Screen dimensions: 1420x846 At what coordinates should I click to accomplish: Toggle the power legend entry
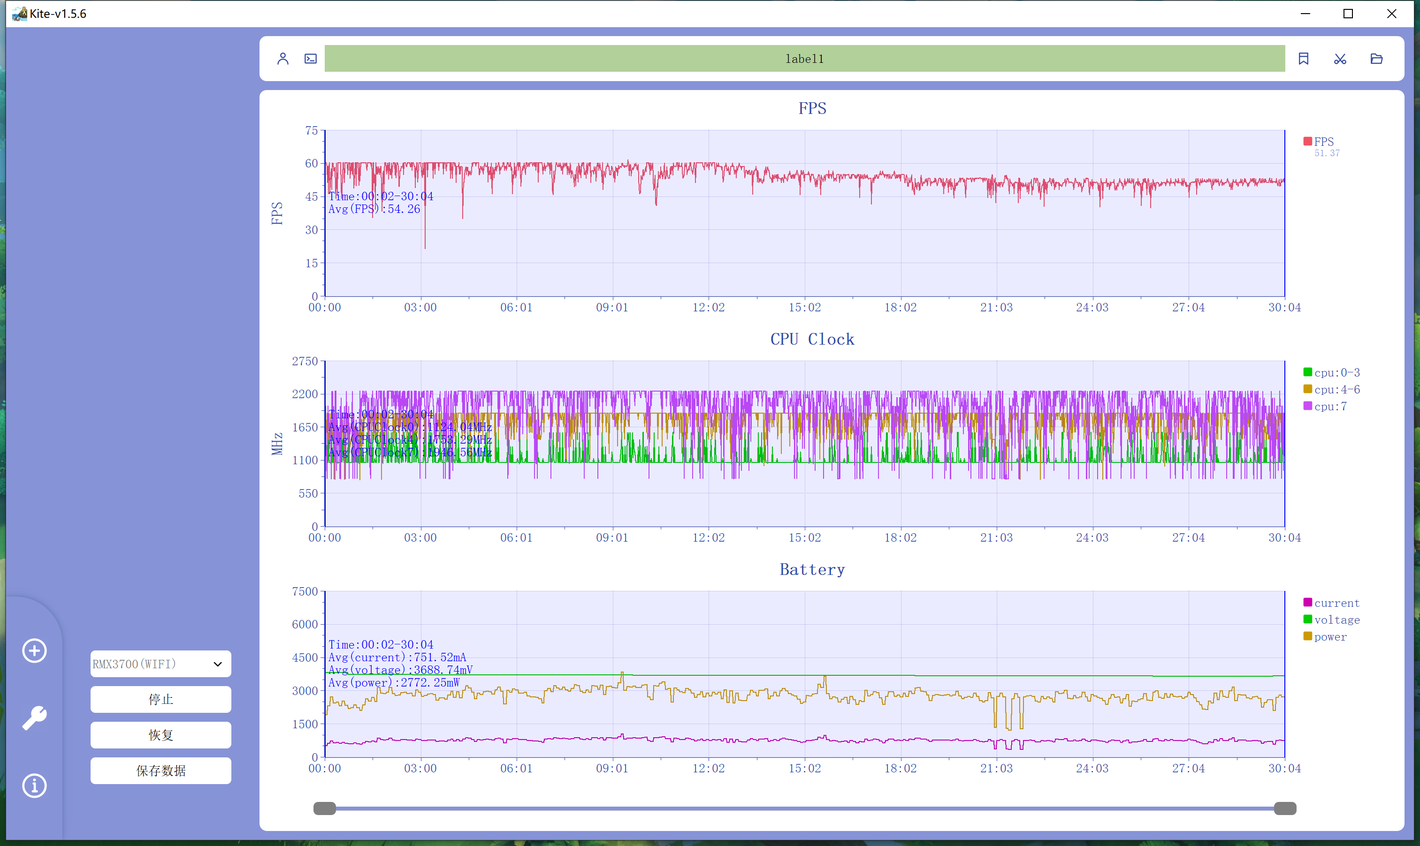click(1325, 637)
